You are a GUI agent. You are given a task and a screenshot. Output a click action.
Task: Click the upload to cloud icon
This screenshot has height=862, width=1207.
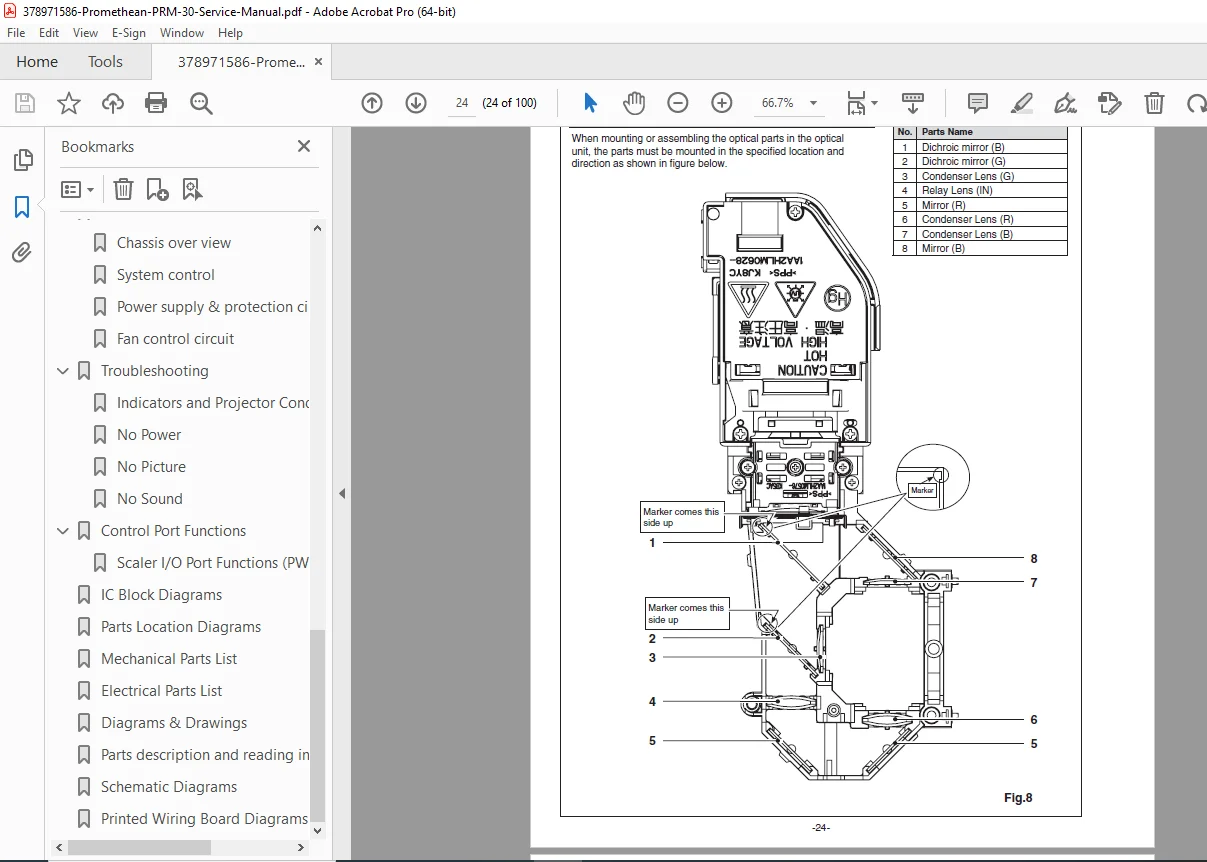(x=113, y=103)
